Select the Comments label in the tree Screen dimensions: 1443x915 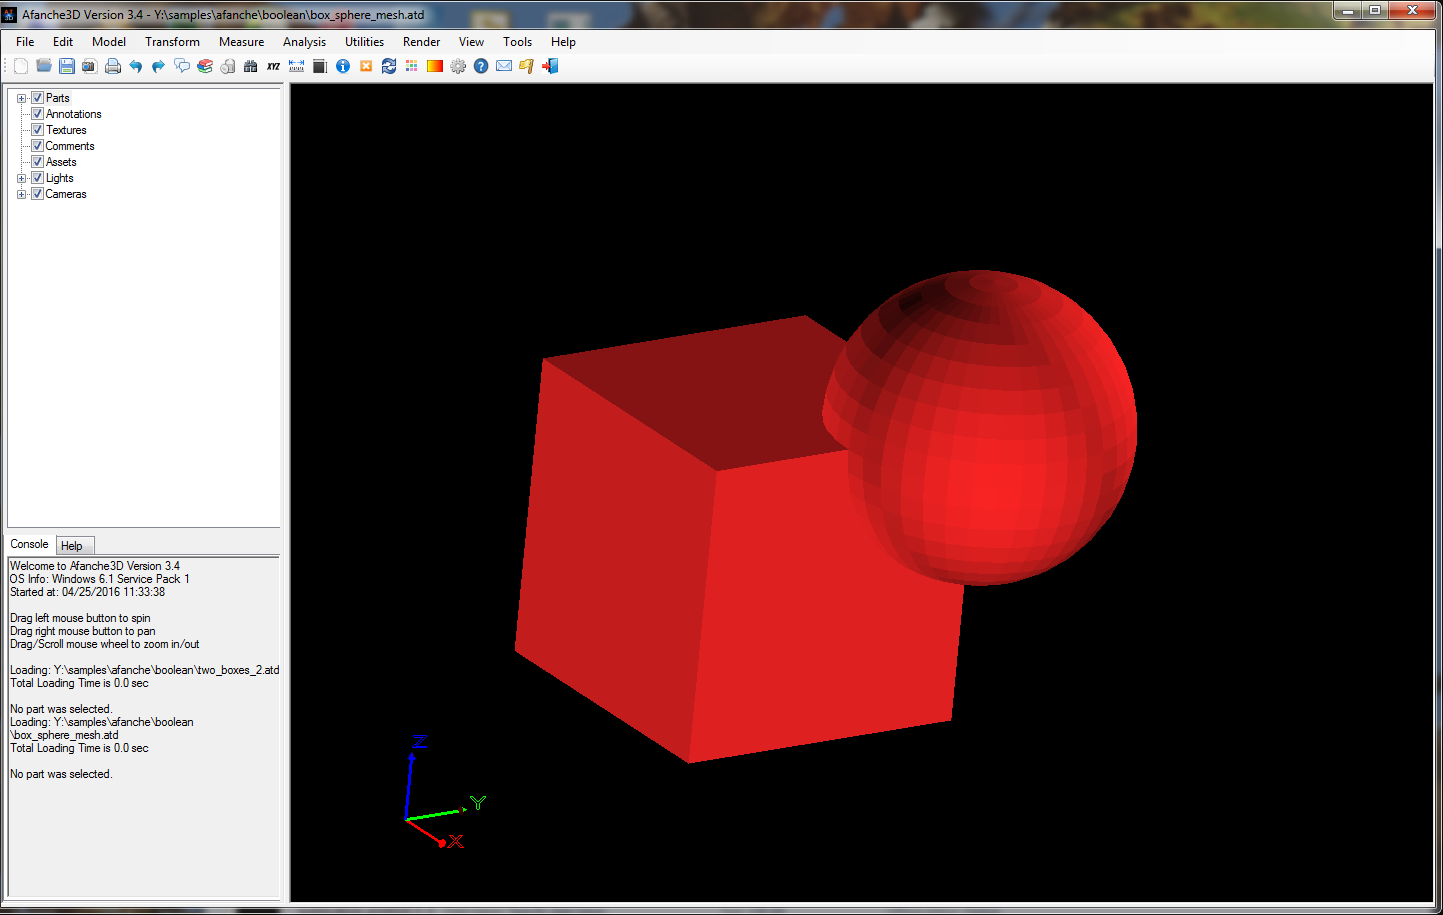click(x=70, y=146)
